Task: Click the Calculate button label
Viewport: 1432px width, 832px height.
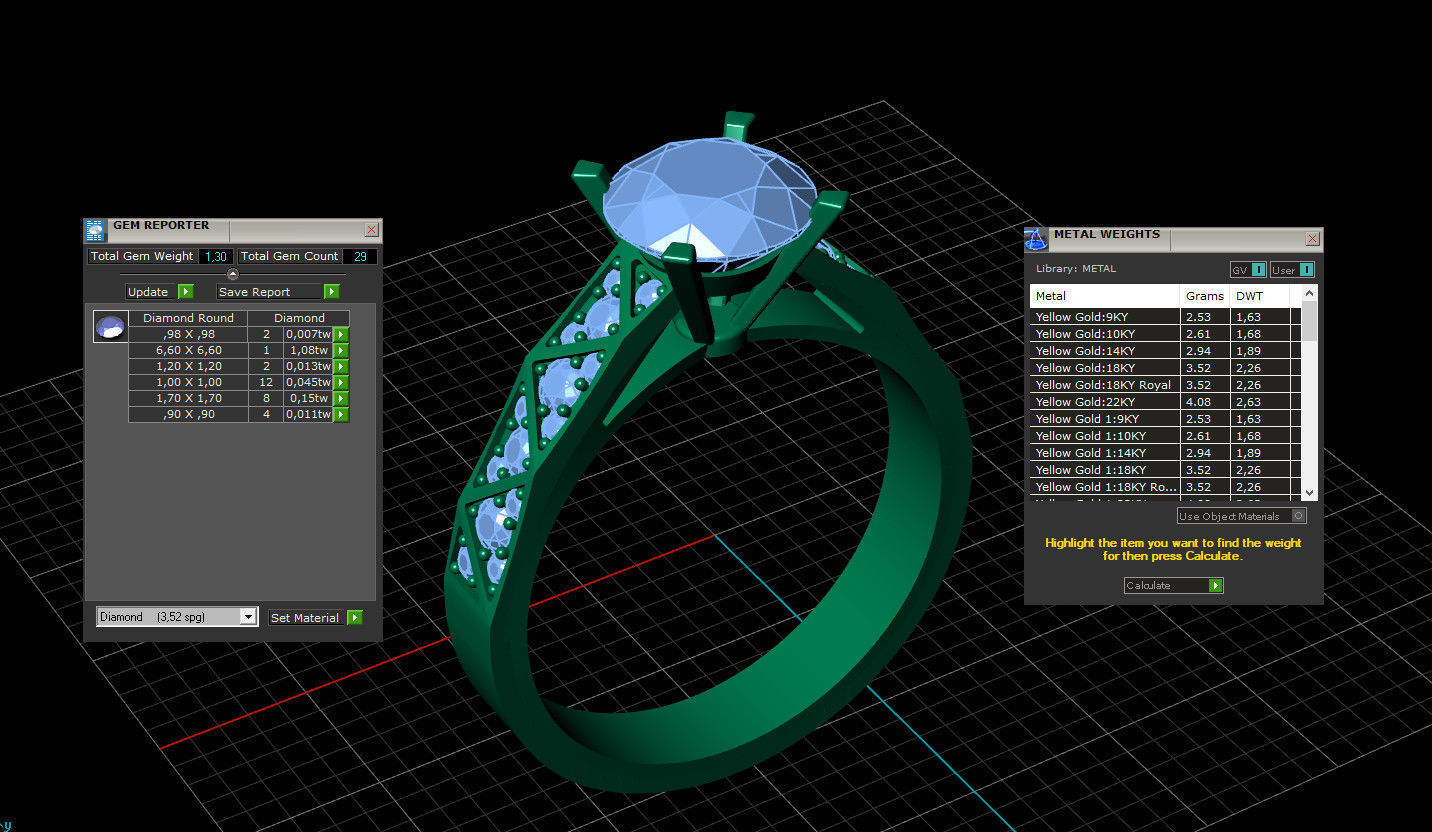Action: (x=1148, y=585)
